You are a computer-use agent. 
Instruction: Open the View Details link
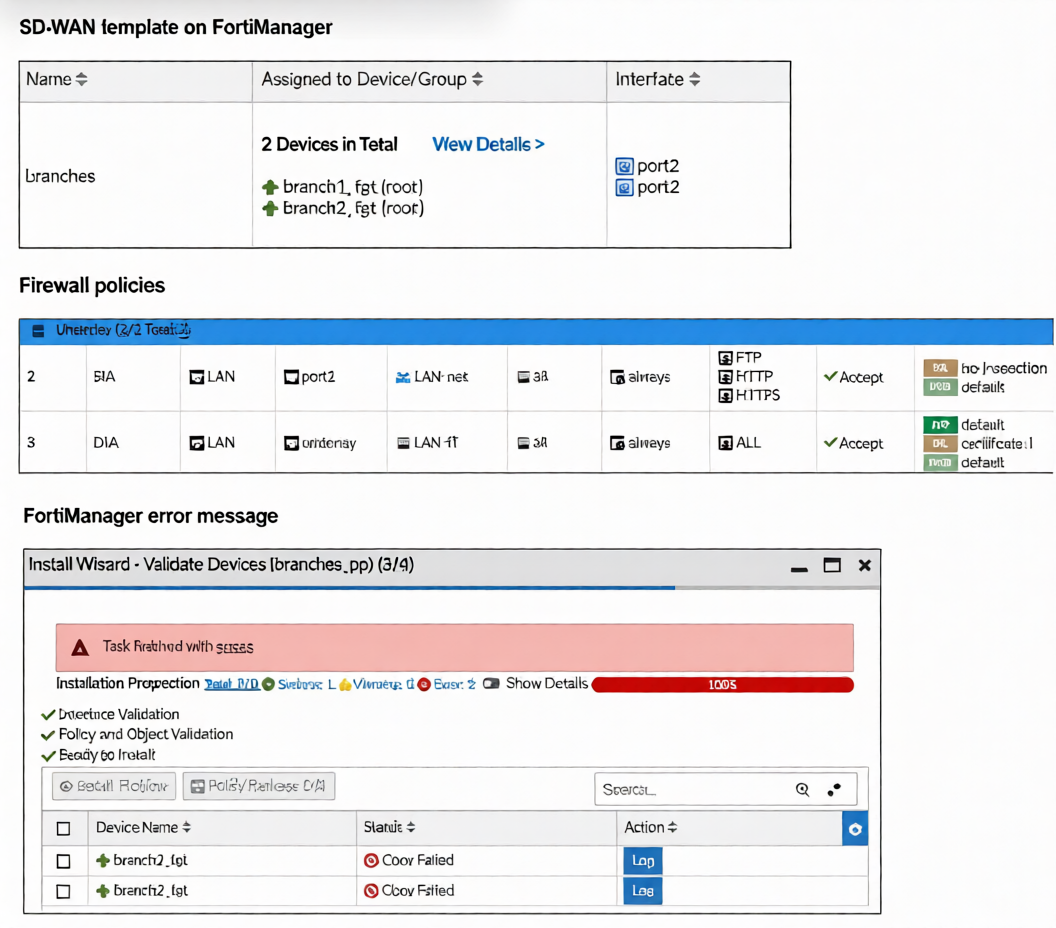(x=488, y=144)
